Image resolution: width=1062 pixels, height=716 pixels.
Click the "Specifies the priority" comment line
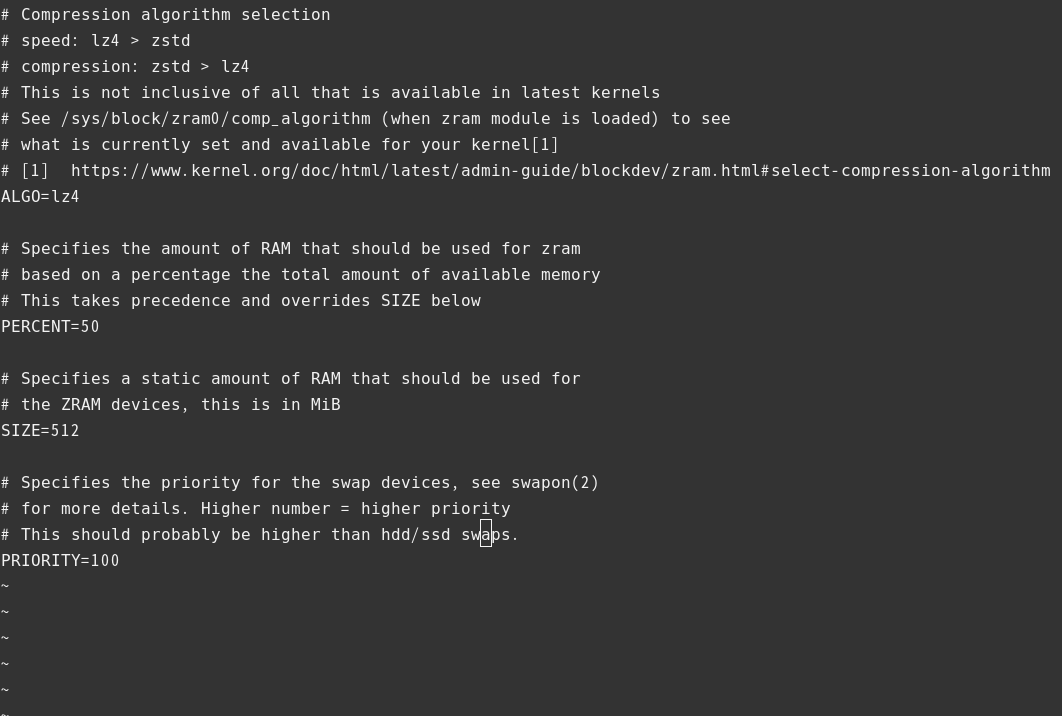click(130, 483)
